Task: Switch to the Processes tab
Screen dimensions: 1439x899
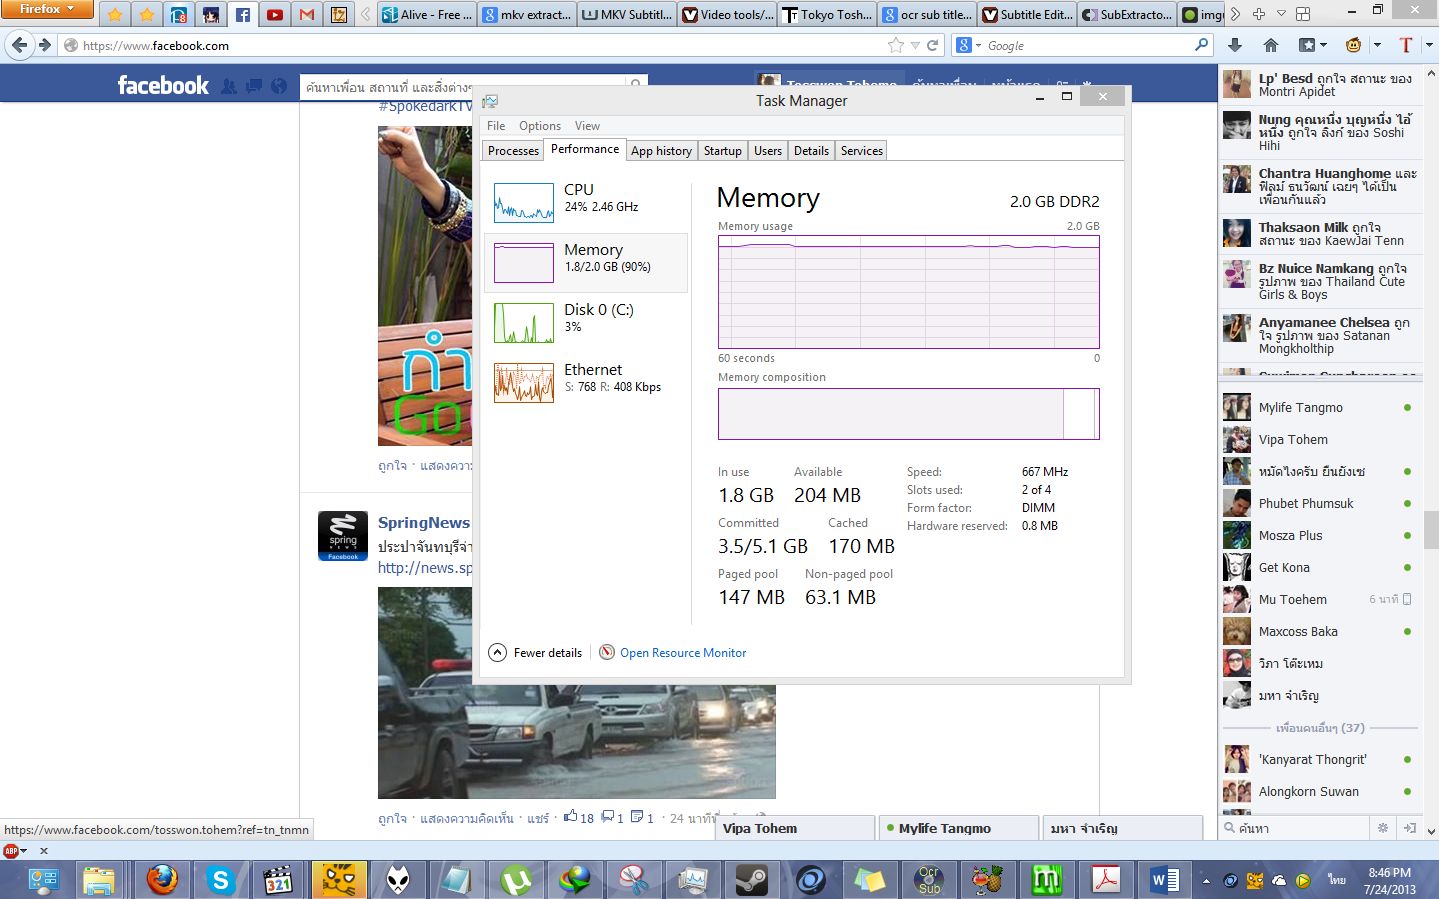Action: [513, 150]
